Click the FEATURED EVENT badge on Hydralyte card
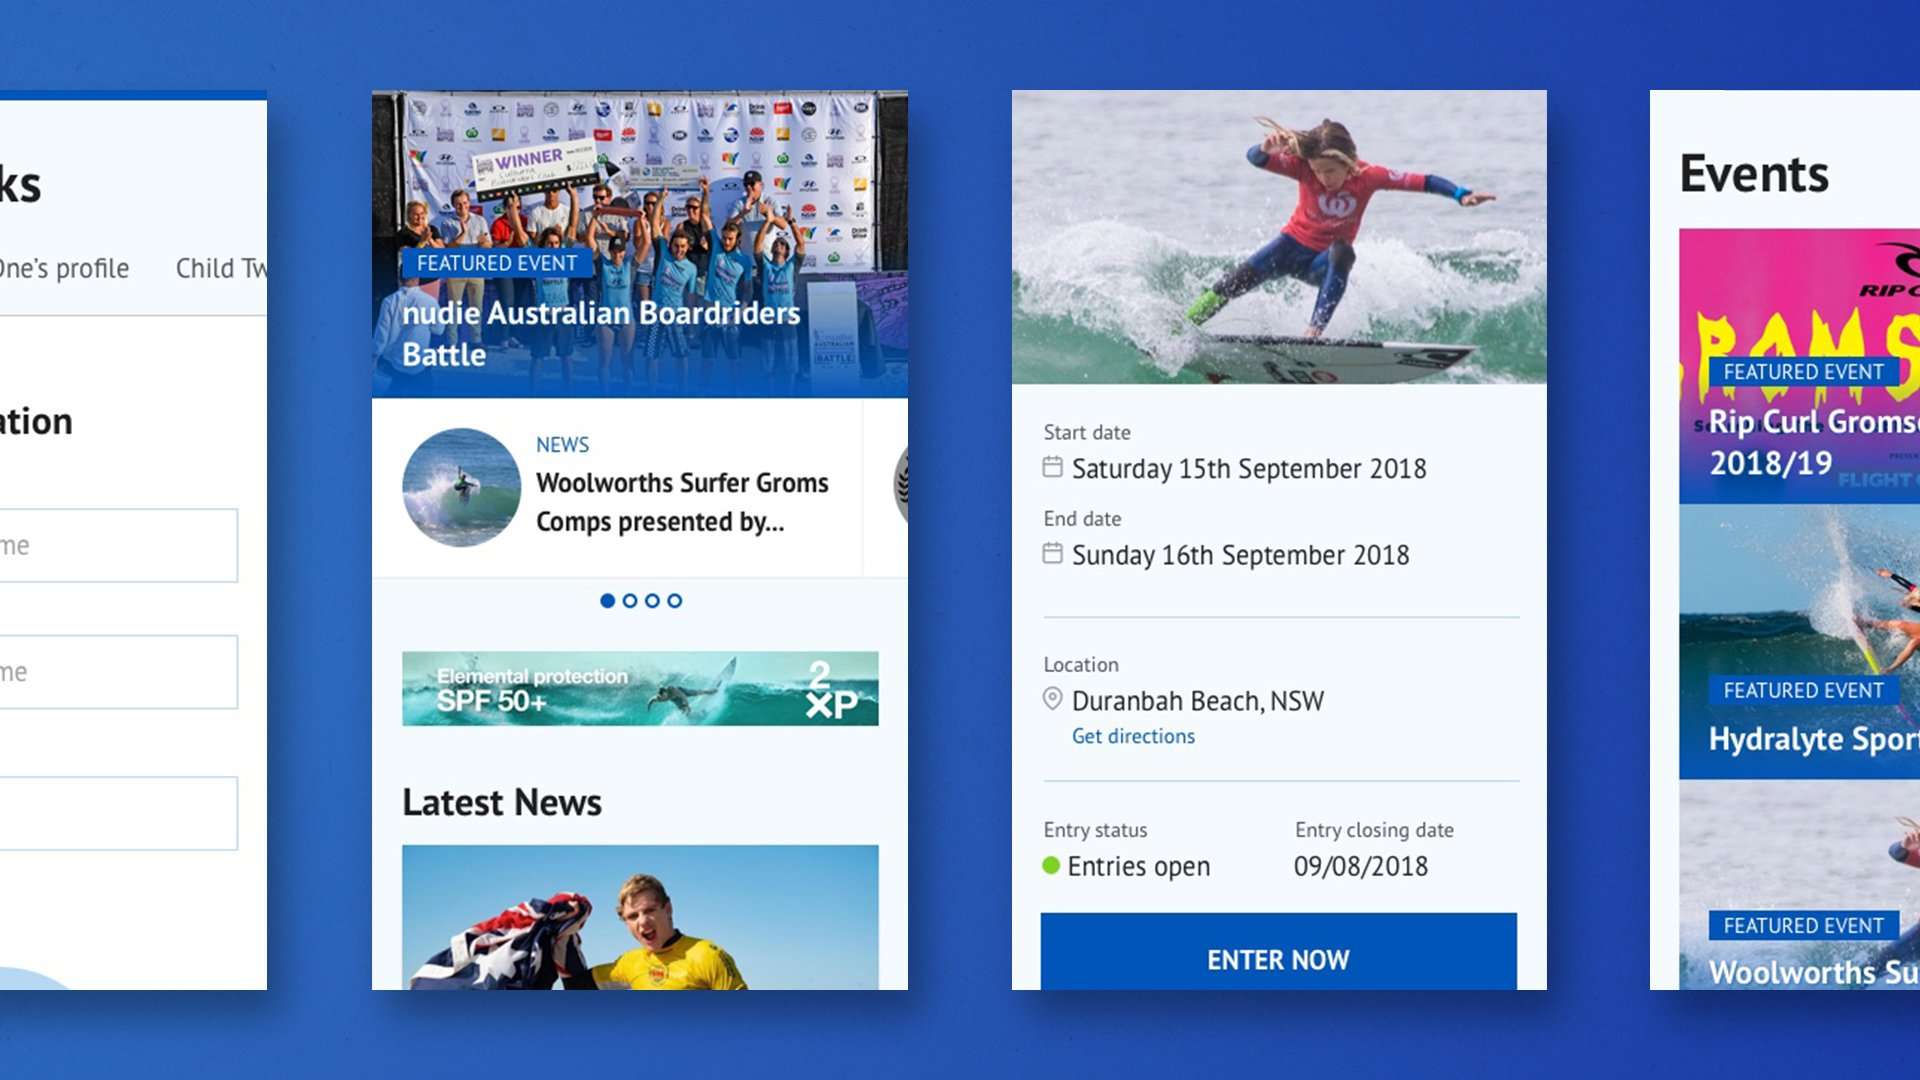This screenshot has height=1080, width=1920. coord(1803,690)
